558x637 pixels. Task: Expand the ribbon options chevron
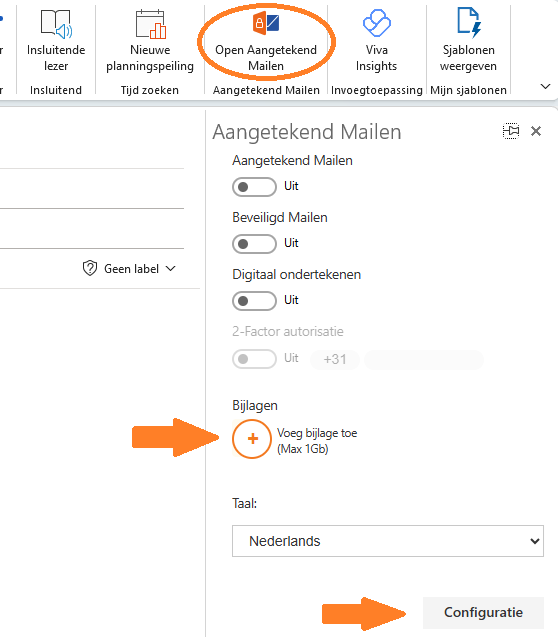click(545, 86)
